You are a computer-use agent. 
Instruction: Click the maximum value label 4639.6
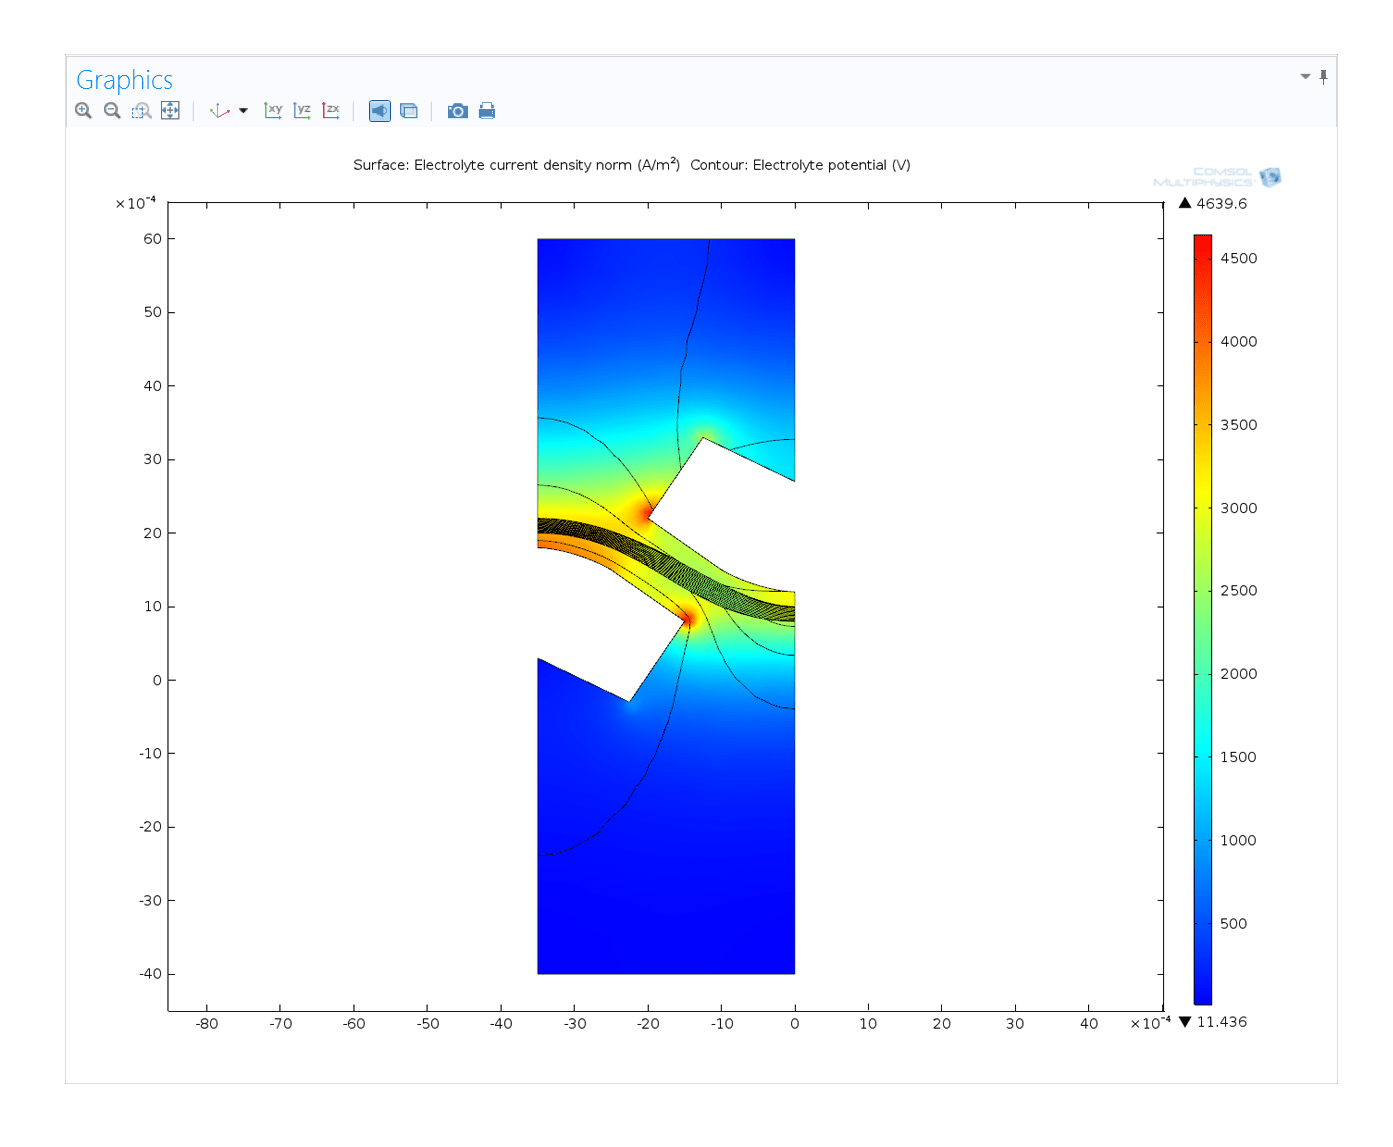pyautogui.click(x=1221, y=203)
